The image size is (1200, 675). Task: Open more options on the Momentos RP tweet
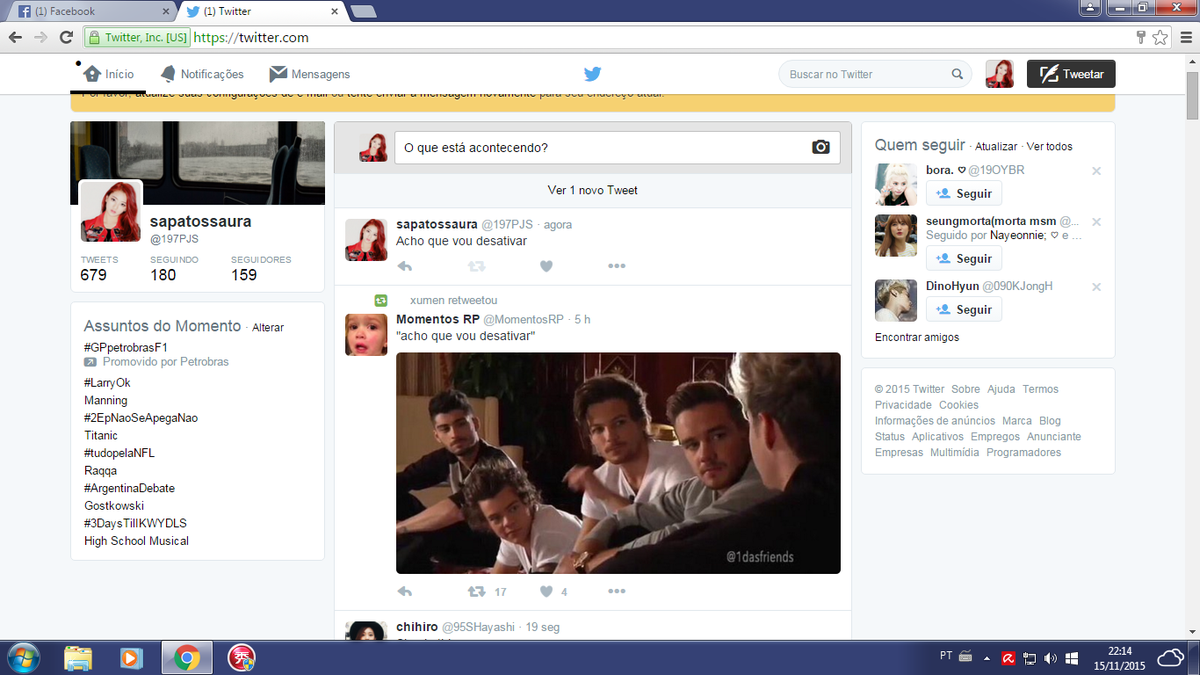pos(616,592)
